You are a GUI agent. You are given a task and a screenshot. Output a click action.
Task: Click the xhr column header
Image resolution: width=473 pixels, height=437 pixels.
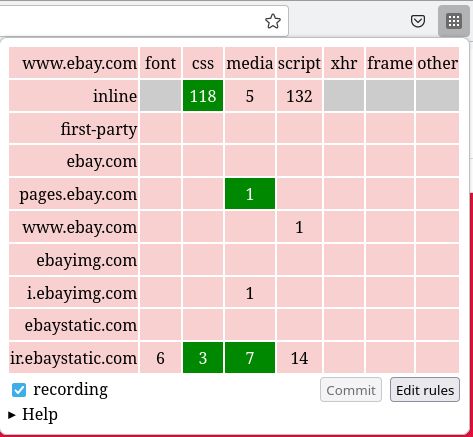[x=344, y=63]
